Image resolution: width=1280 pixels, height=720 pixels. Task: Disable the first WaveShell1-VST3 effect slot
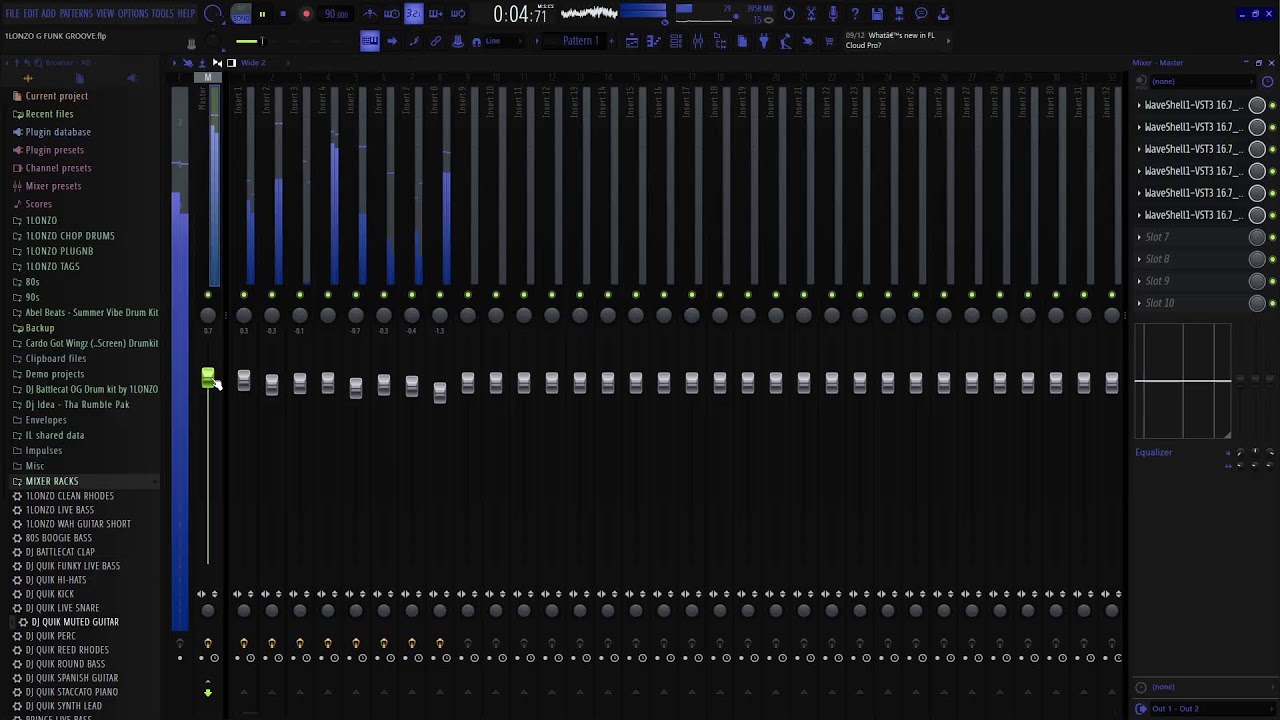[x=1272, y=105]
